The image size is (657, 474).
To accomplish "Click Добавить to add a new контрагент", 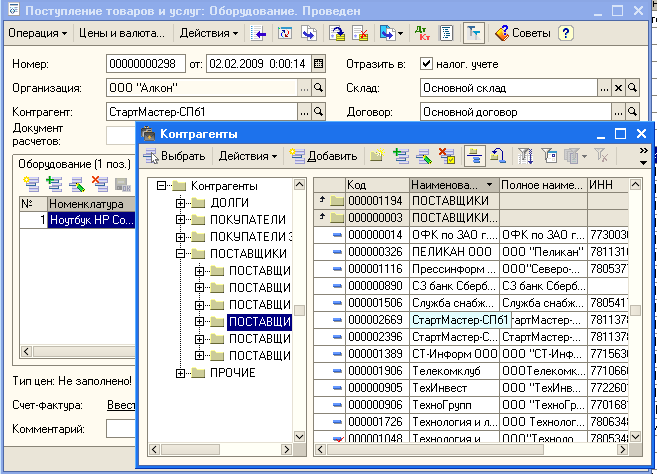I will click(323, 155).
